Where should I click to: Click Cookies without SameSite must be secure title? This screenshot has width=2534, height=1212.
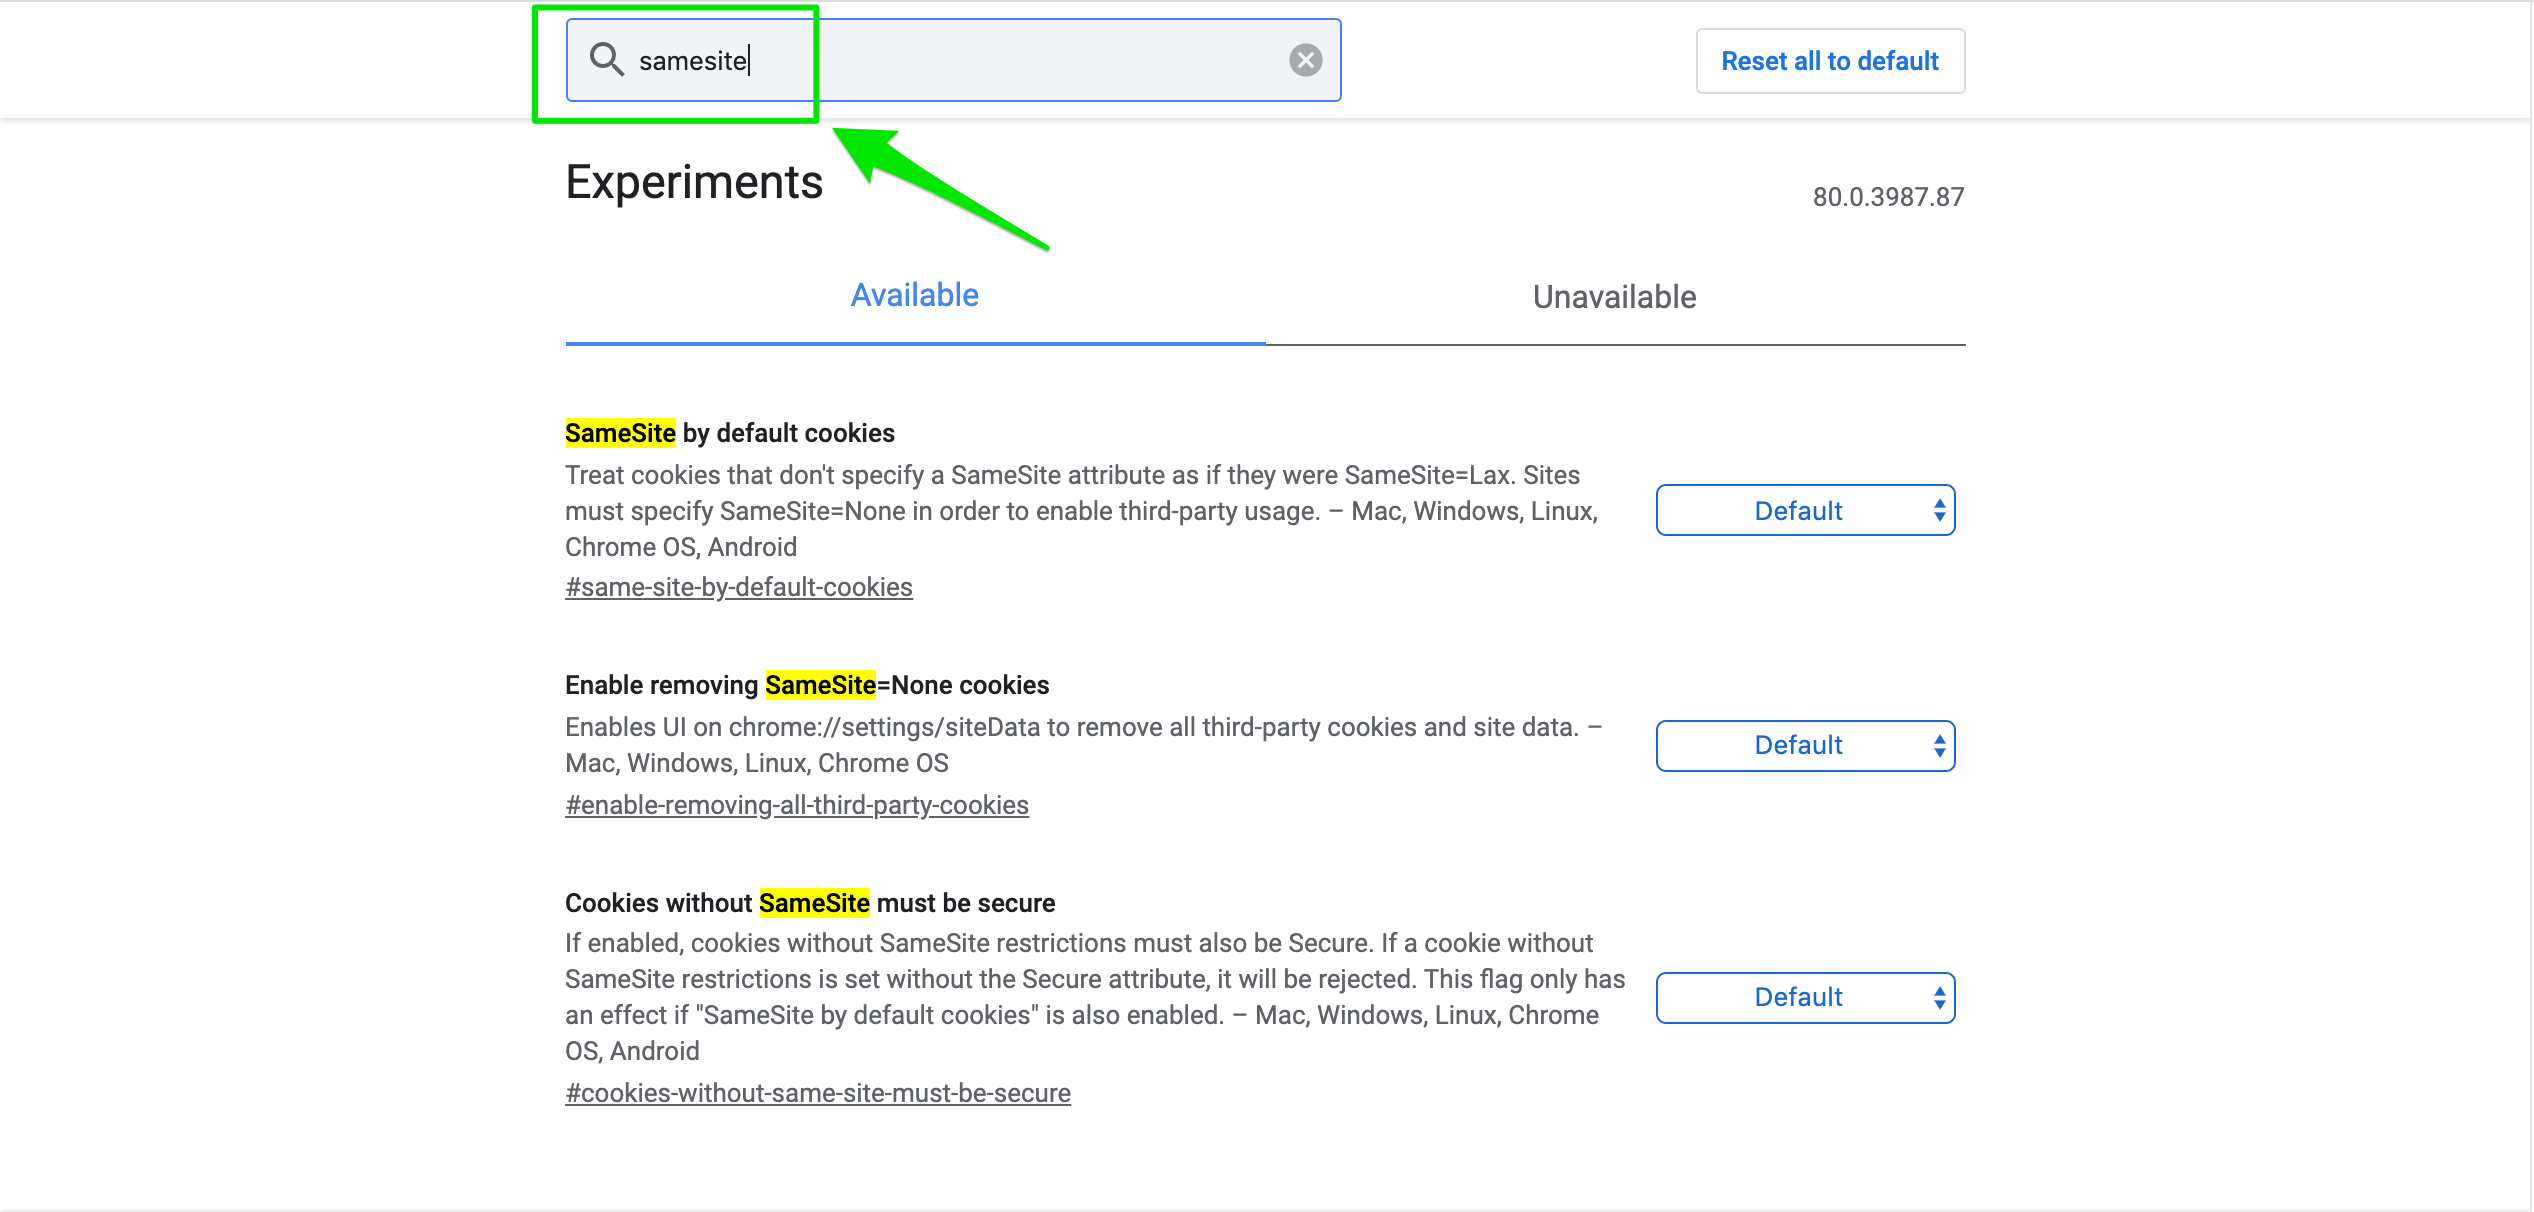810,903
